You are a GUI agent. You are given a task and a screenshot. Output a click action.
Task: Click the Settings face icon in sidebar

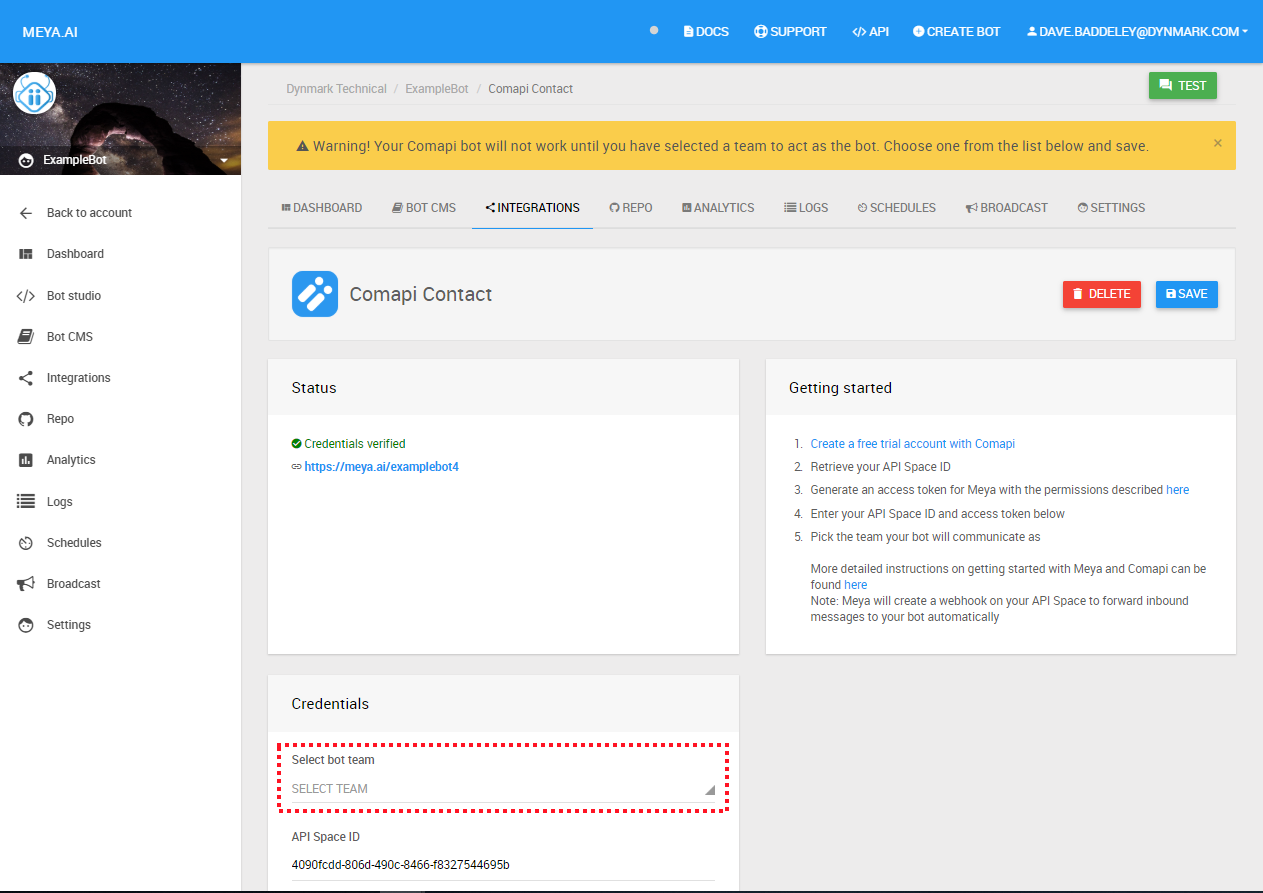click(26, 625)
